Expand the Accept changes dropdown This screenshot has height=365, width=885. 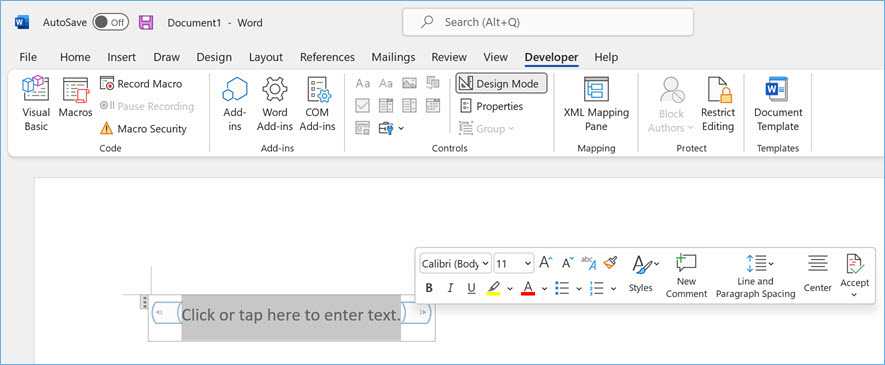pos(855,295)
